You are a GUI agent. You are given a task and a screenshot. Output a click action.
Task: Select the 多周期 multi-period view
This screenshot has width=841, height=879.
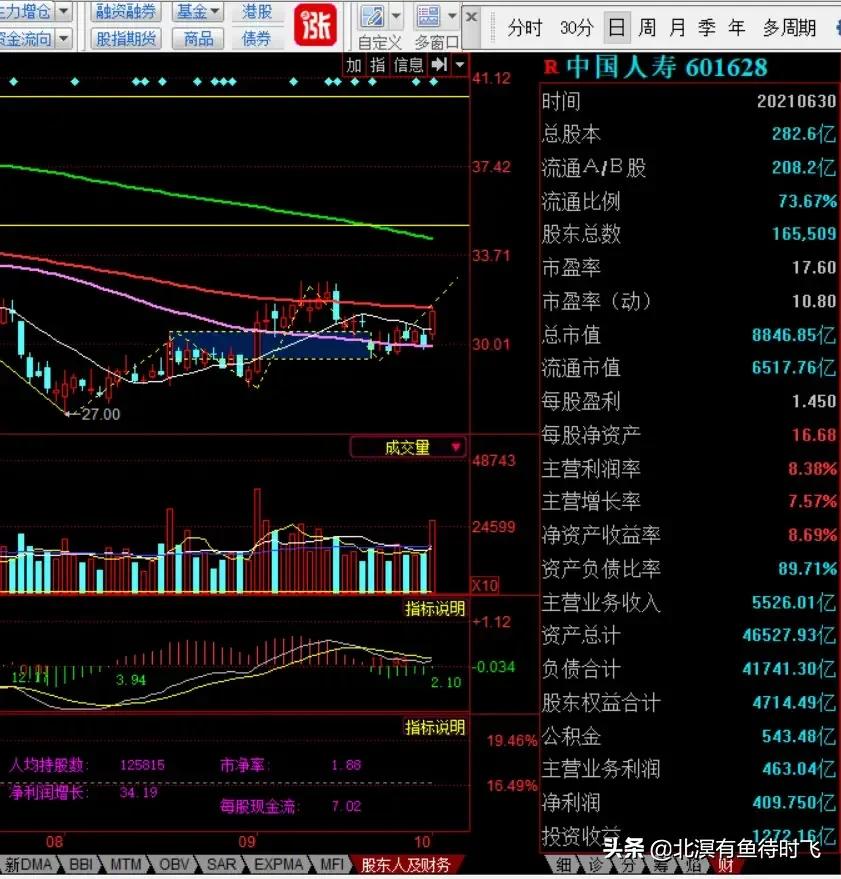[x=789, y=27]
